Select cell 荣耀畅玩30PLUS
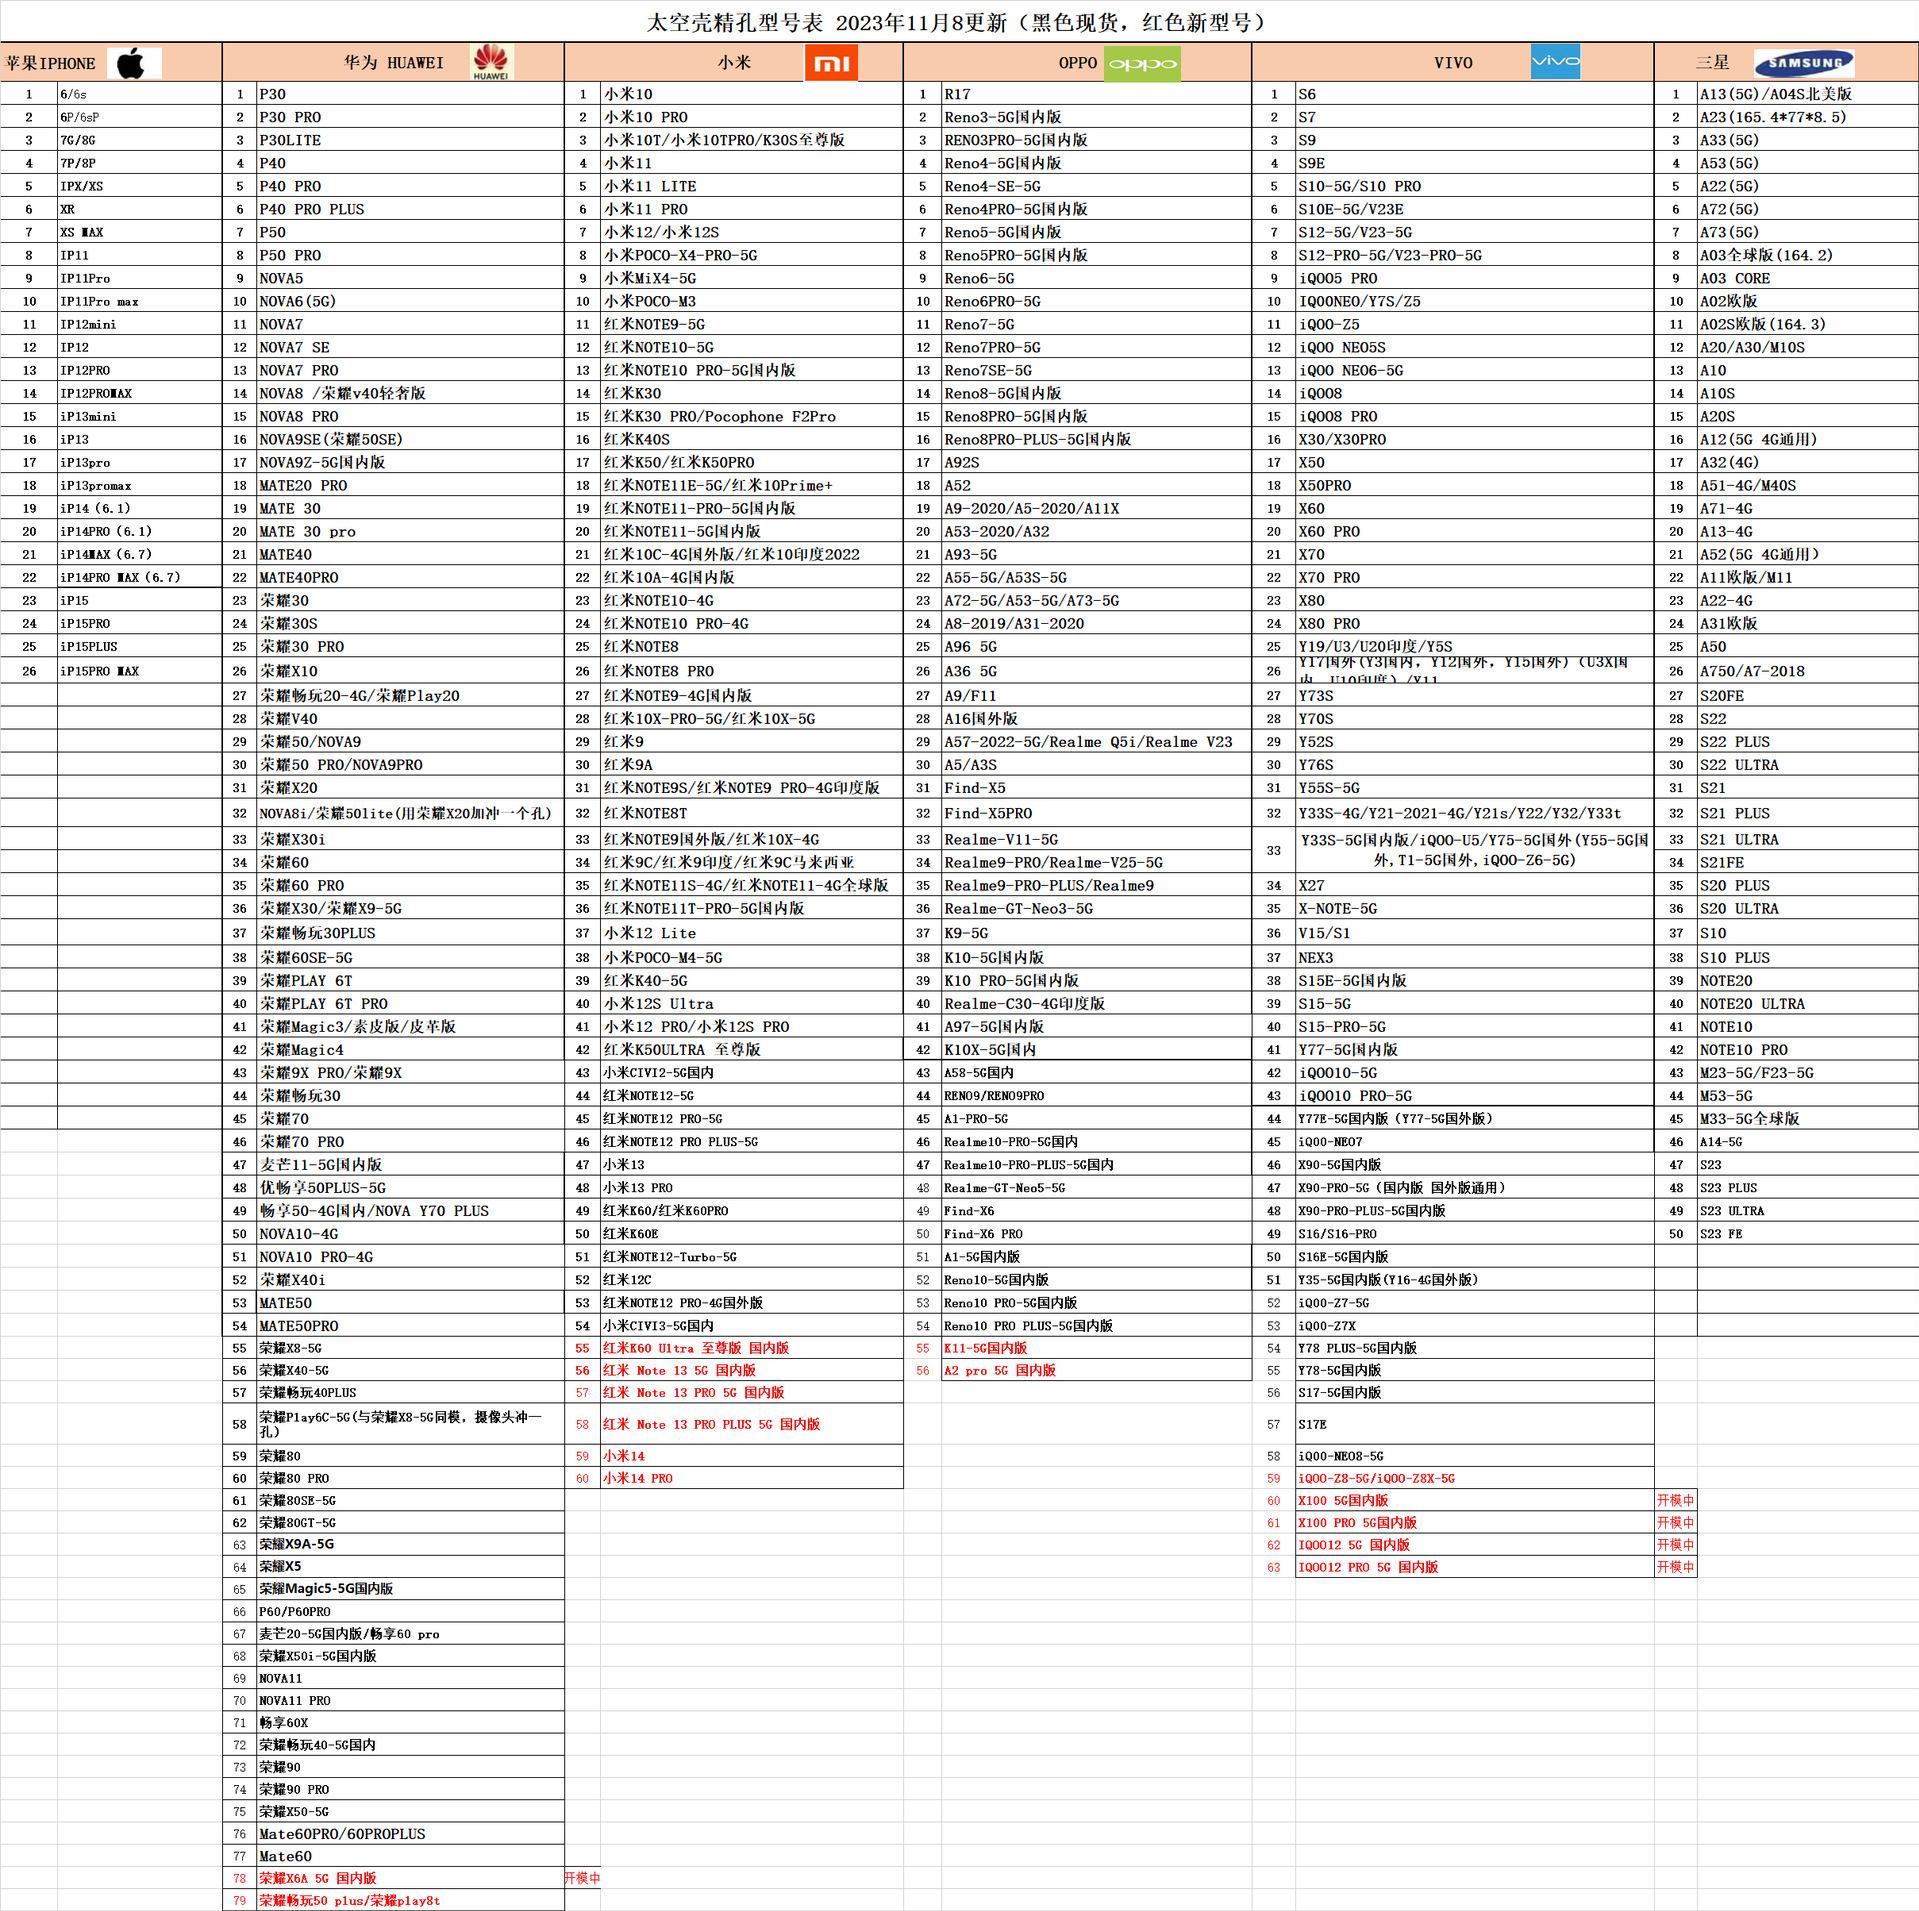The height and width of the screenshot is (1911, 1919). (x=410, y=933)
